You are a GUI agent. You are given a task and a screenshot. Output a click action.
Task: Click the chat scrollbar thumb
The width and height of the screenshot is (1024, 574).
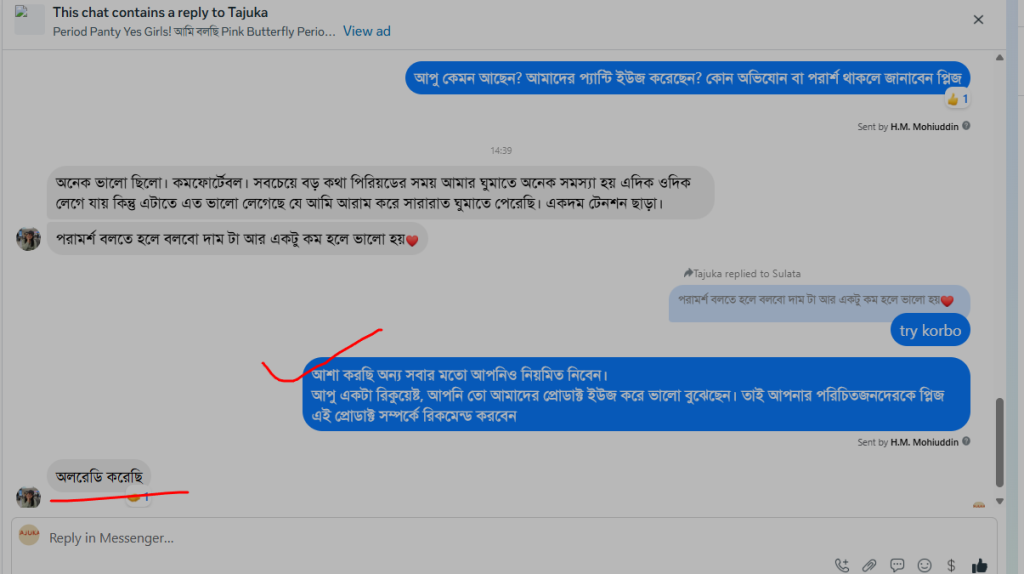pos(999,442)
